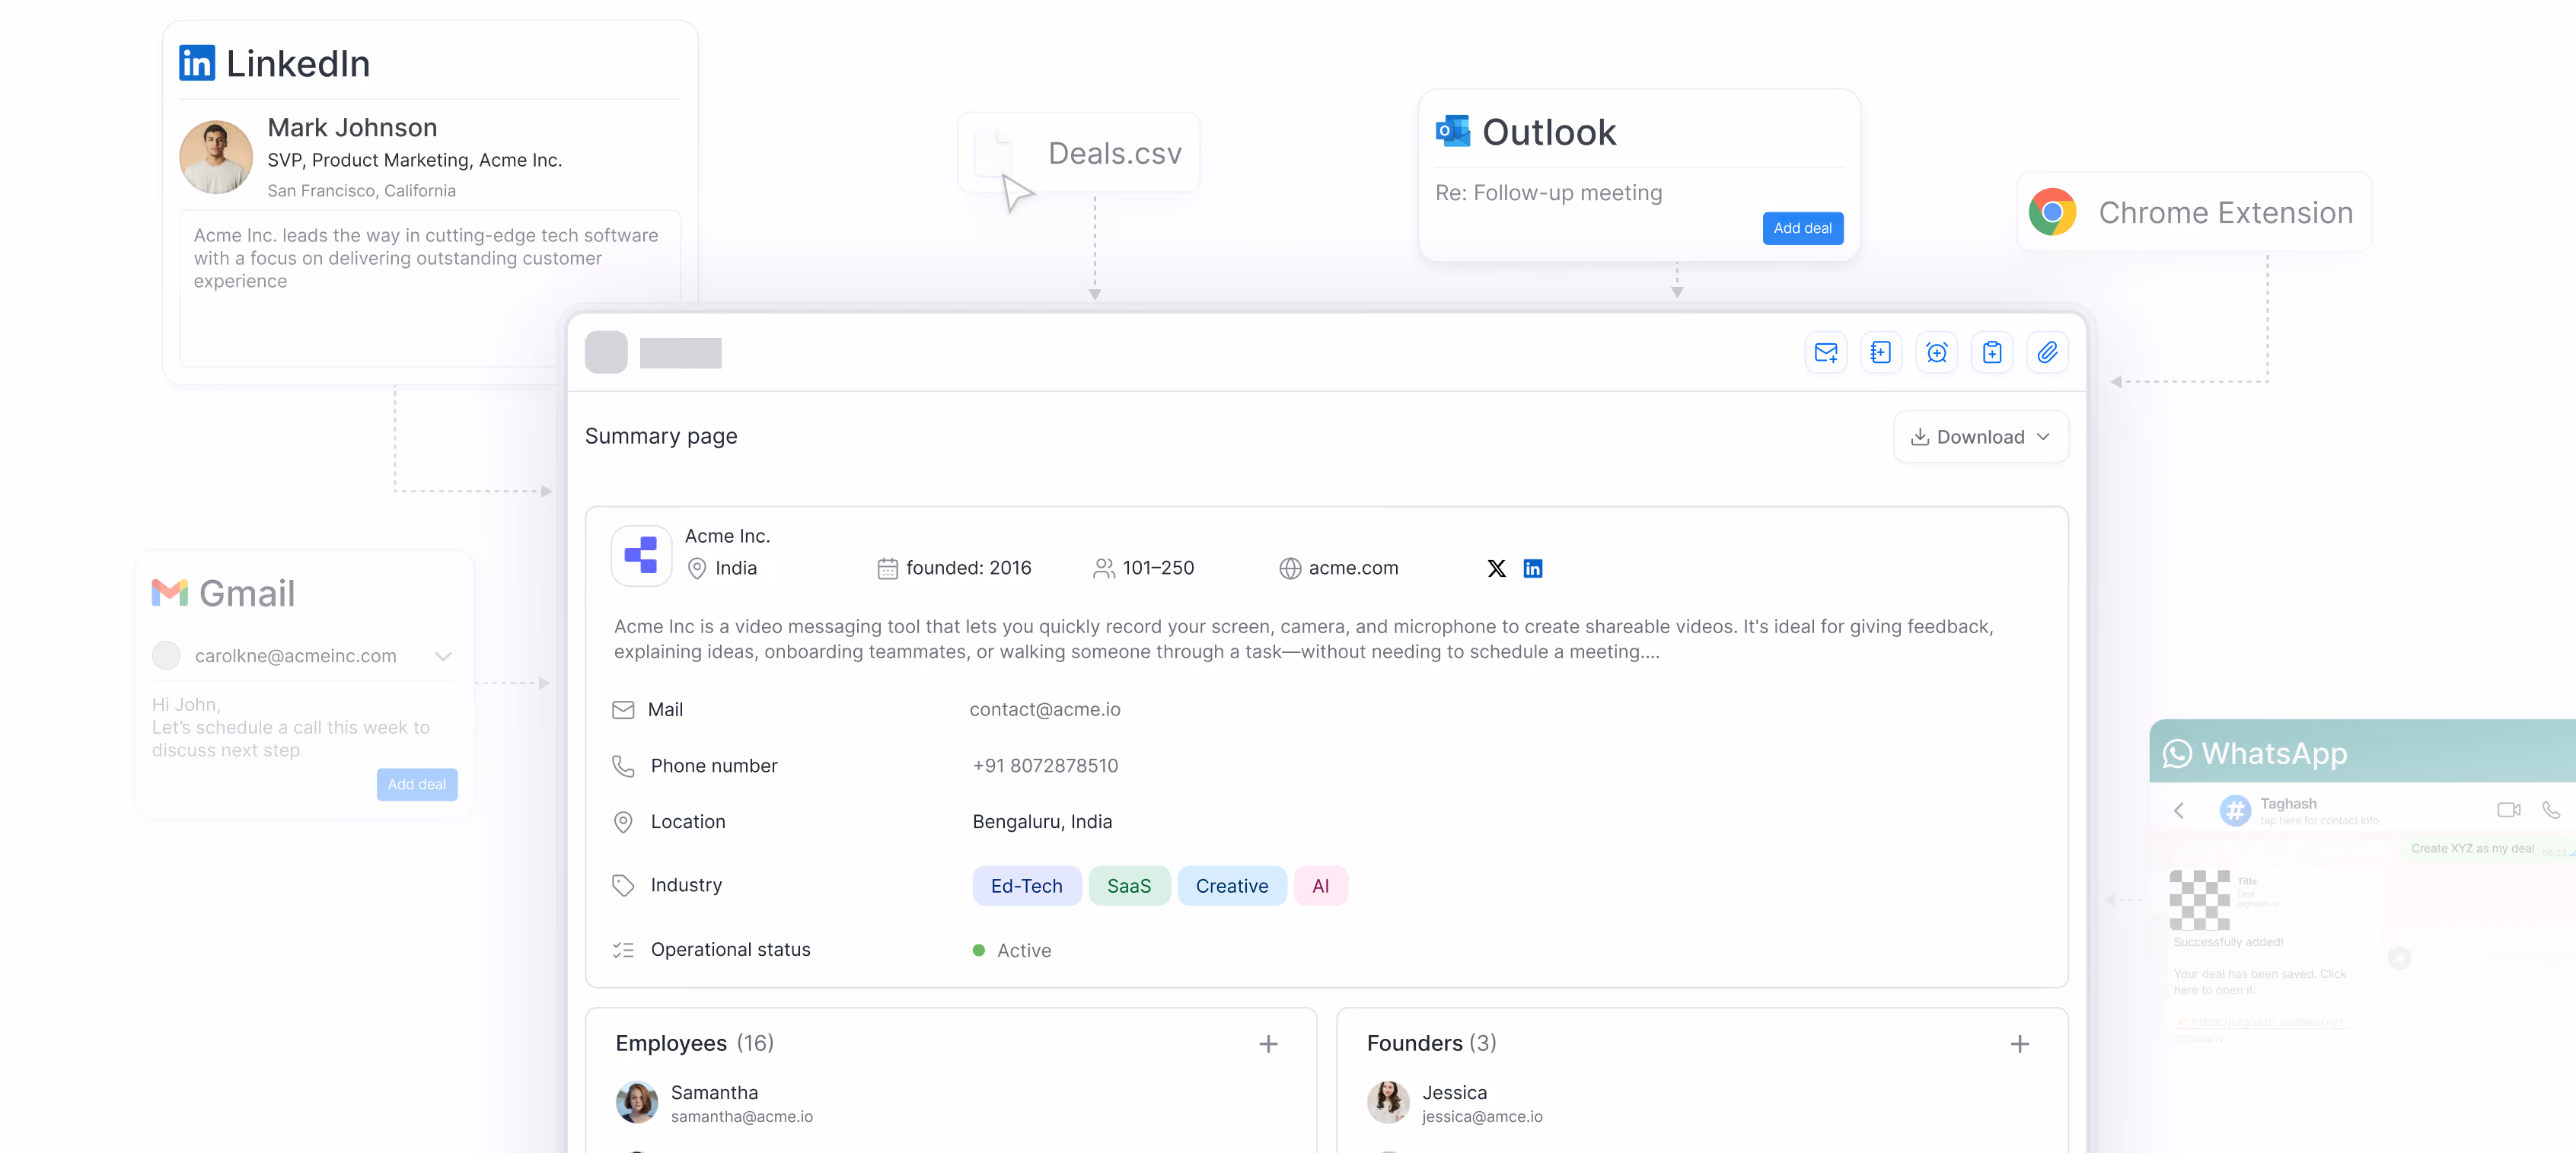Image resolution: width=2576 pixels, height=1153 pixels.
Task: Open the Download dropdown menu
Action: (x=1981, y=437)
